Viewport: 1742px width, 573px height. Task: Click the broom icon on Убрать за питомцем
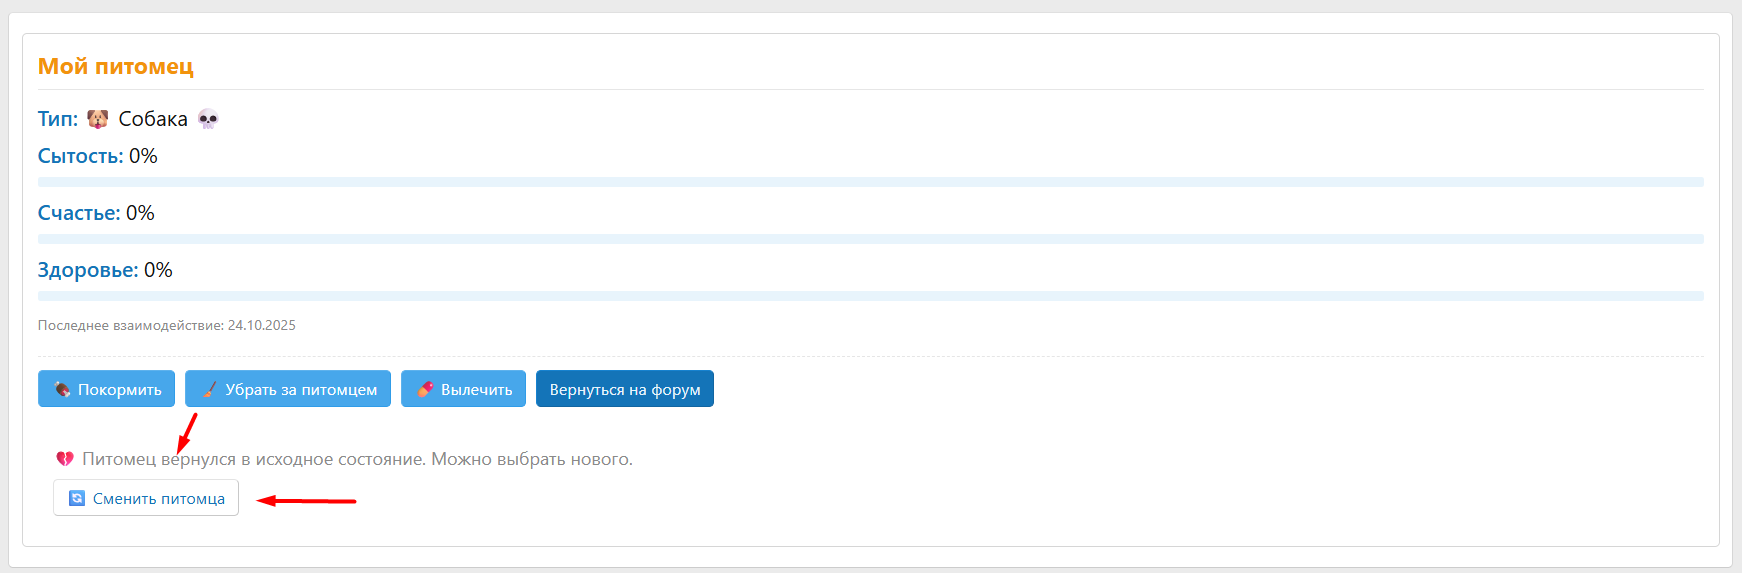point(209,390)
